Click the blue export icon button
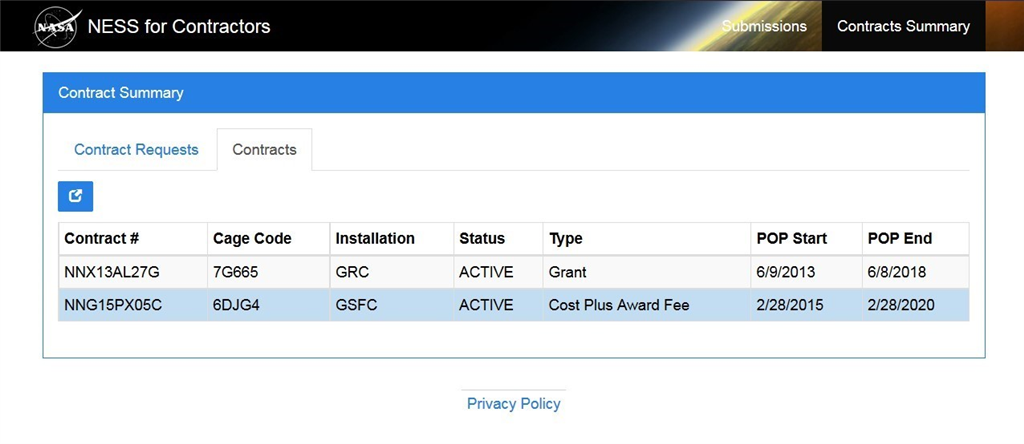Image resolution: width=1024 pixels, height=444 pixels. 75,196
